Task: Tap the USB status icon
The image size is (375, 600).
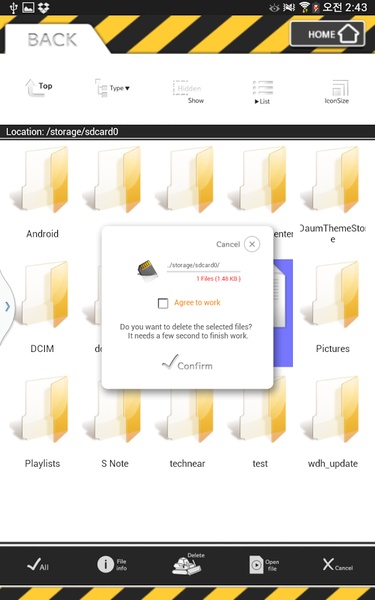Action: (13, 7)
